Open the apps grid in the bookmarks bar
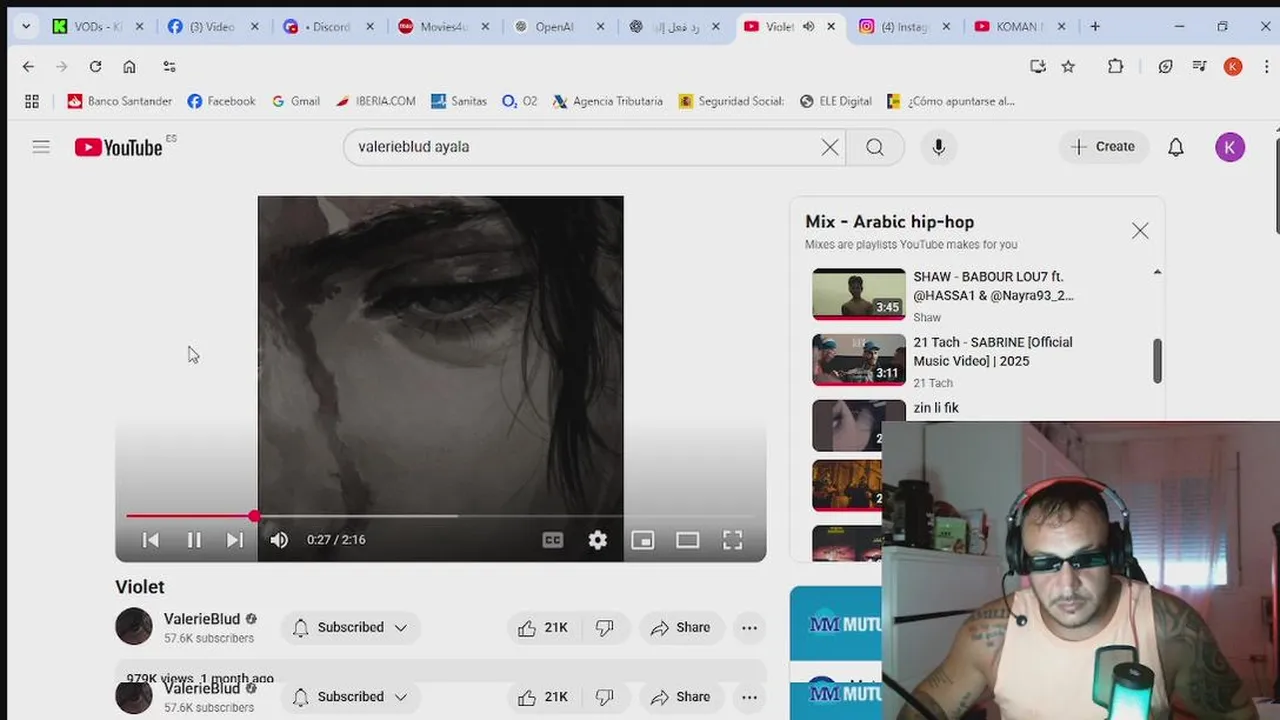 click(32, 101)
